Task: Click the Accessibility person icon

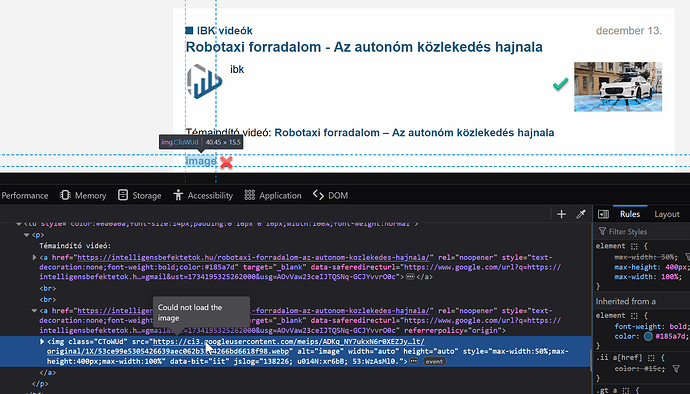Action: pyautogui.click(x=178, y=195)
